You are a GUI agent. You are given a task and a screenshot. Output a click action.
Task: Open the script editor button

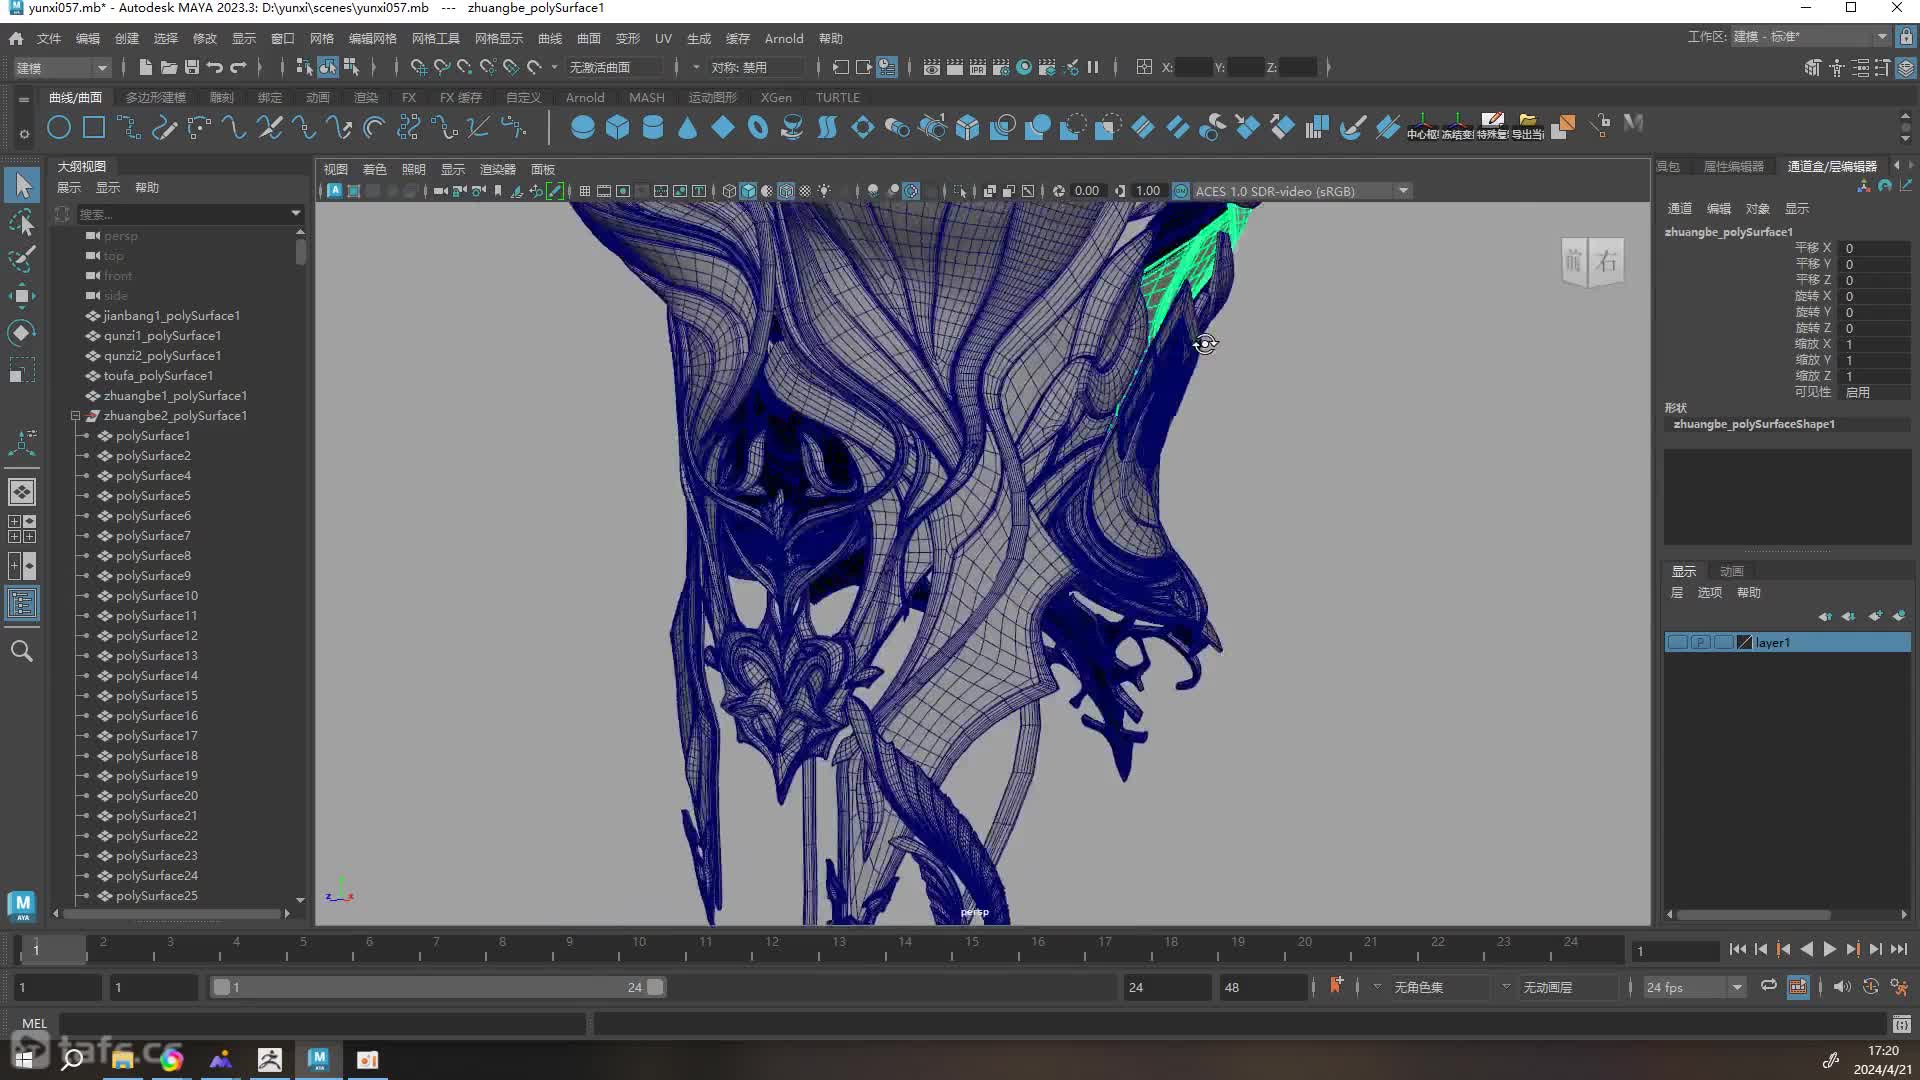[x=1901, y=1023]
